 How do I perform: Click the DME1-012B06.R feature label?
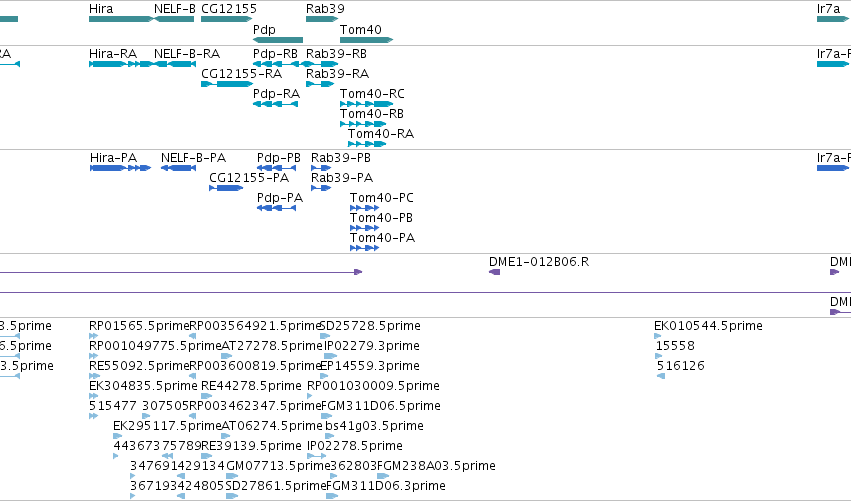[x=539, y=262]
